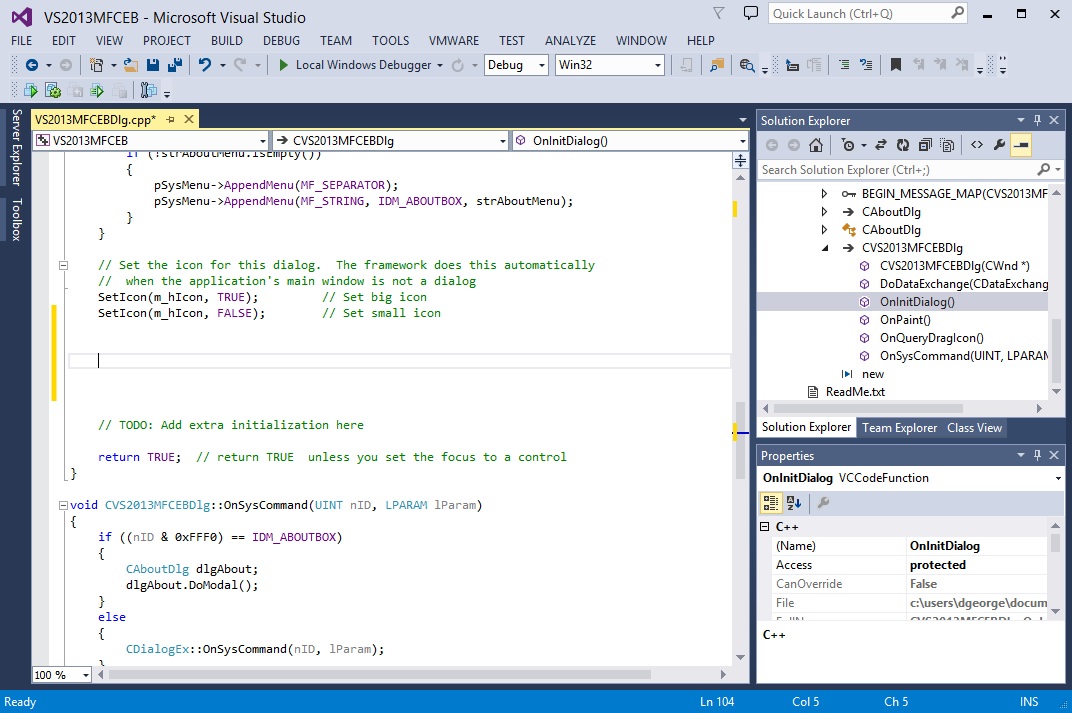The image size is (1072, 713).
Task: Open the Win32 platform dropdown
Action: [609, 65]
